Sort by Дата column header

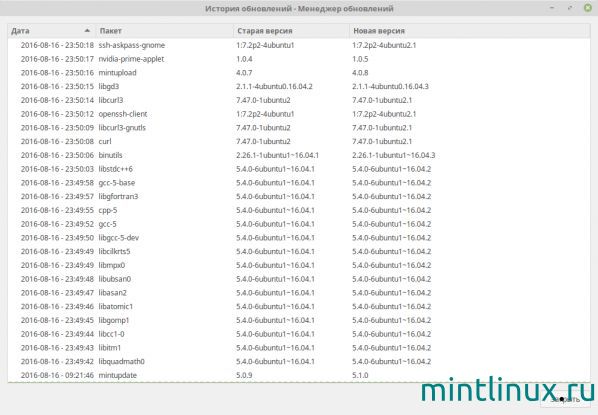point(52,31)
